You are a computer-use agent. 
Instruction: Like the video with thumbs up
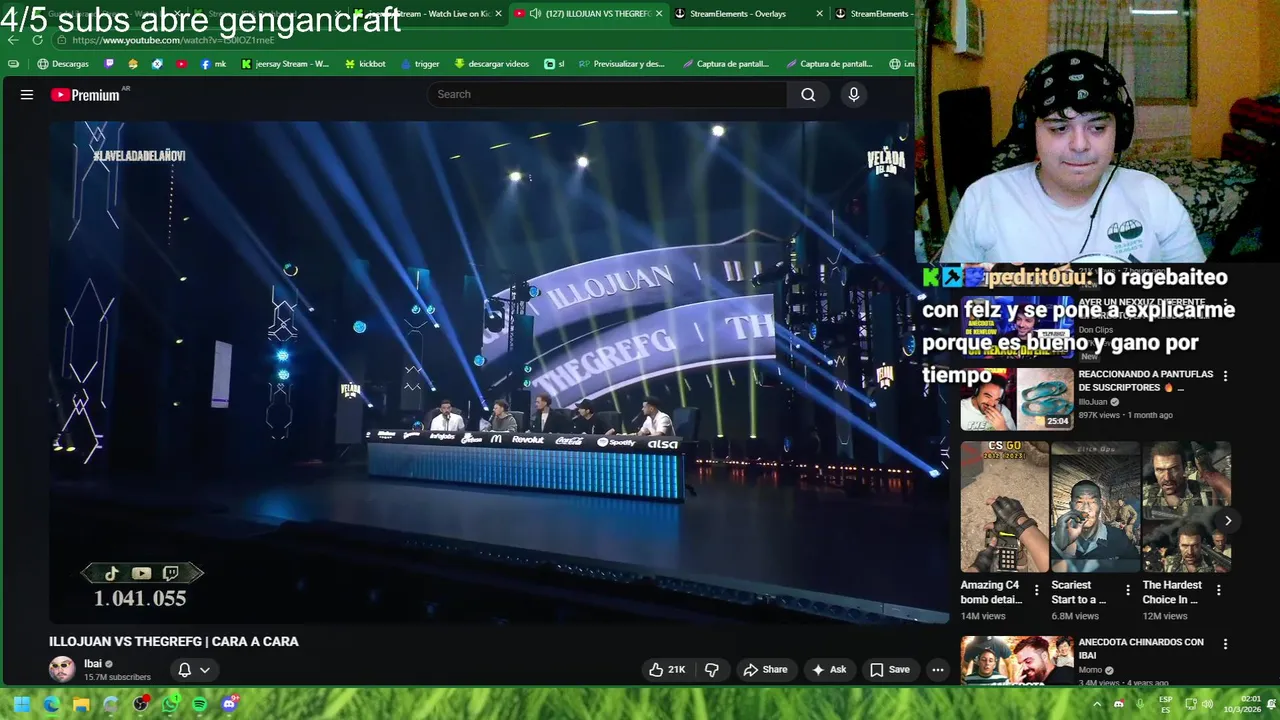tap(667, 670)
